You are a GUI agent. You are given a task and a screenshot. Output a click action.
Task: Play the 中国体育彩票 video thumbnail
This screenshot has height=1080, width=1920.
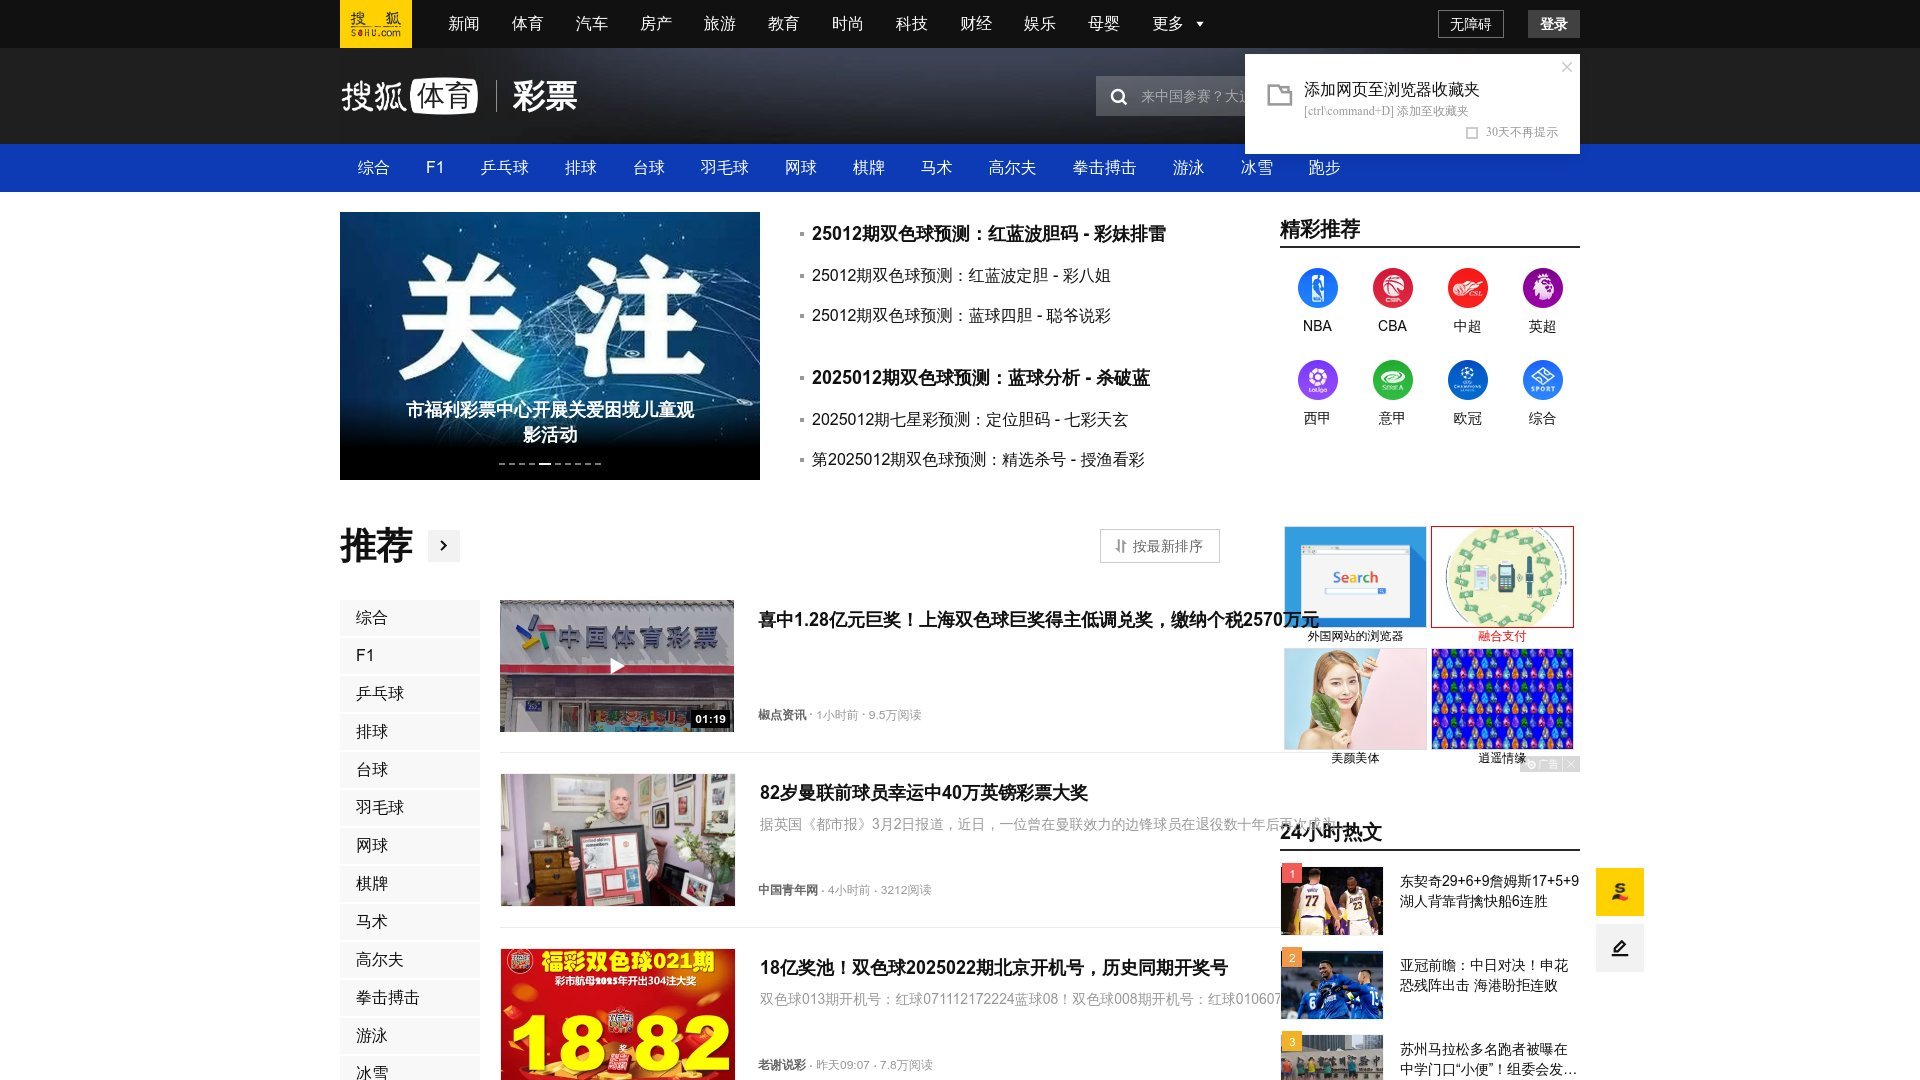click(617, 666)
